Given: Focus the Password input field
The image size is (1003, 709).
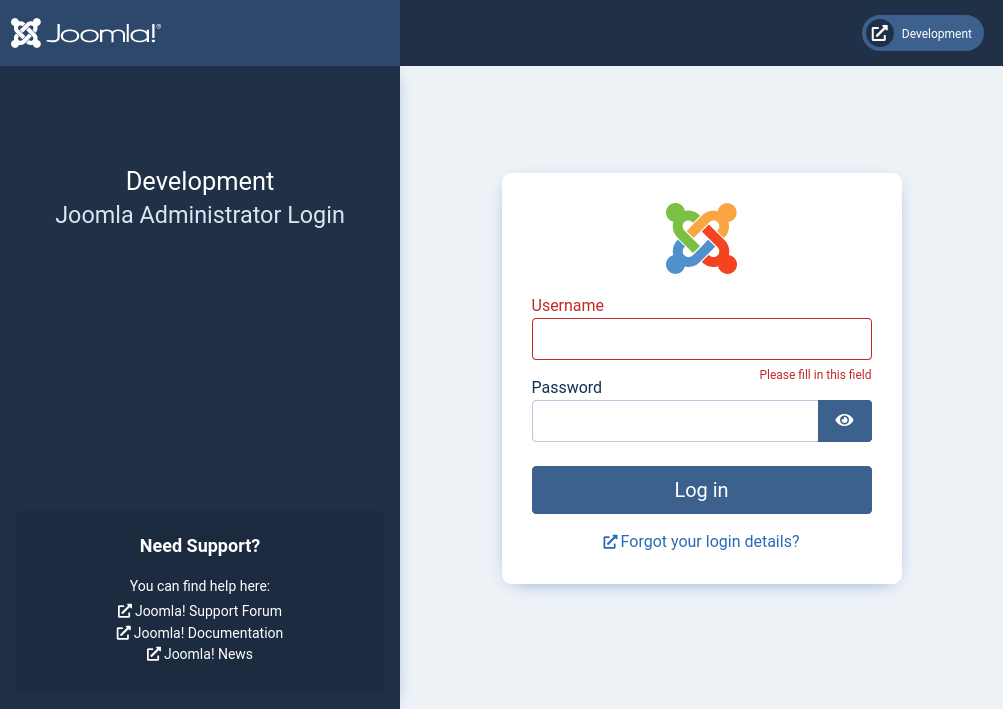Looking at the screenshot, I should coord(675,421).
